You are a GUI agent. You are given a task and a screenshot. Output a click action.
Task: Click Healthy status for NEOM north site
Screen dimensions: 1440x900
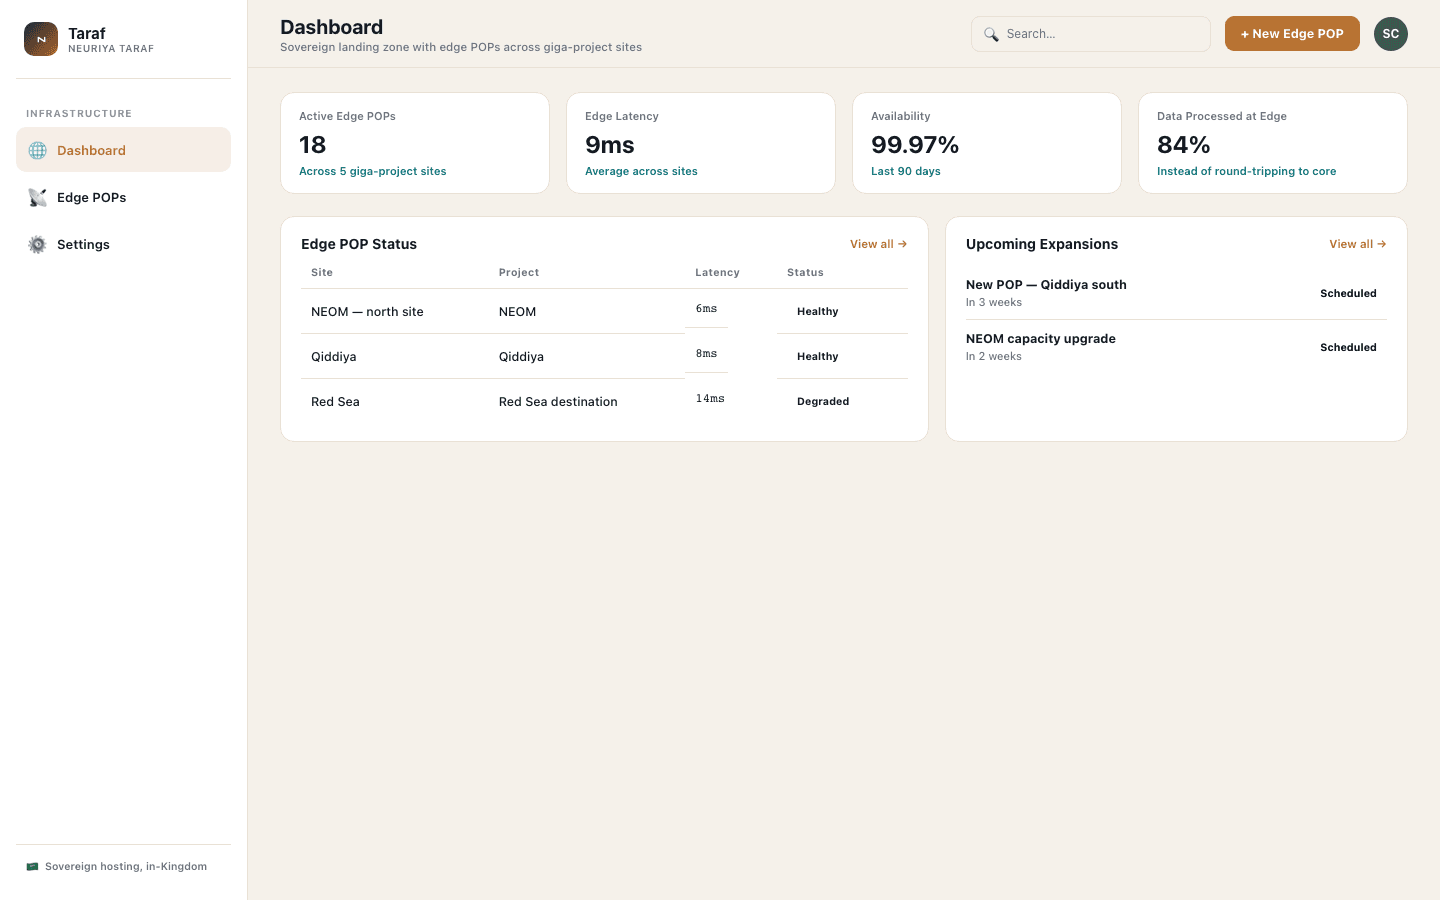tap(818, 312)
